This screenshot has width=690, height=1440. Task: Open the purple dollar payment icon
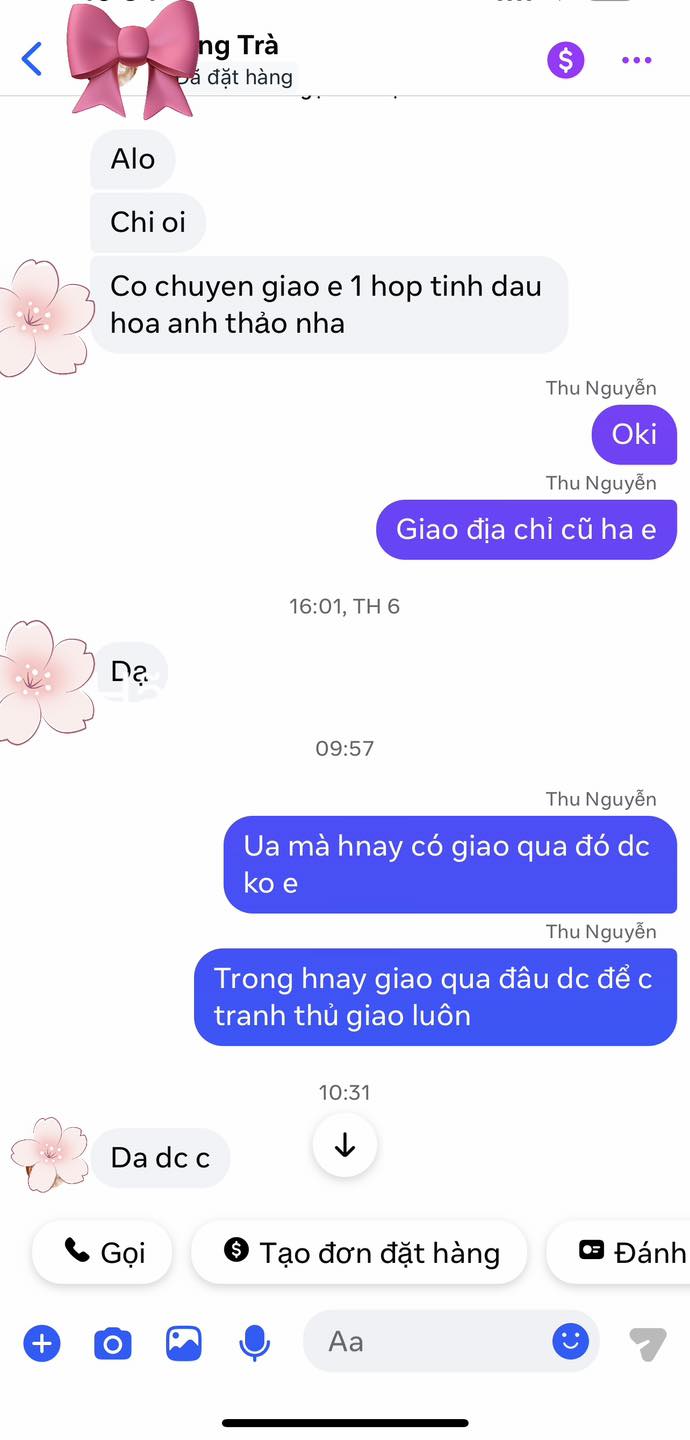[565, 60]
